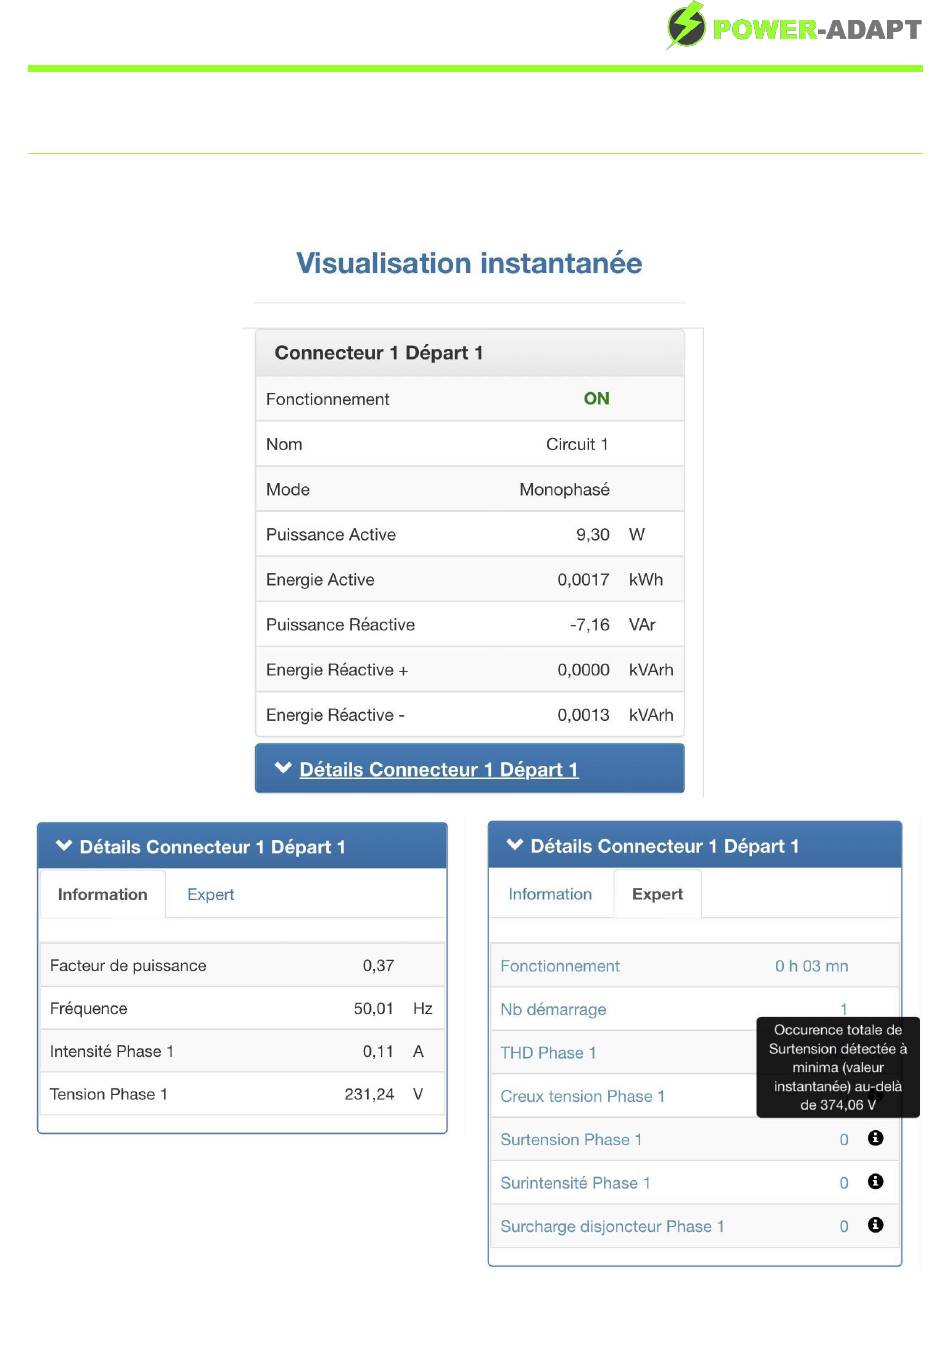Viewport: 950px width, 1350px height.
Task: Click the Energie Réactive + label
Action: pos(337,670)
